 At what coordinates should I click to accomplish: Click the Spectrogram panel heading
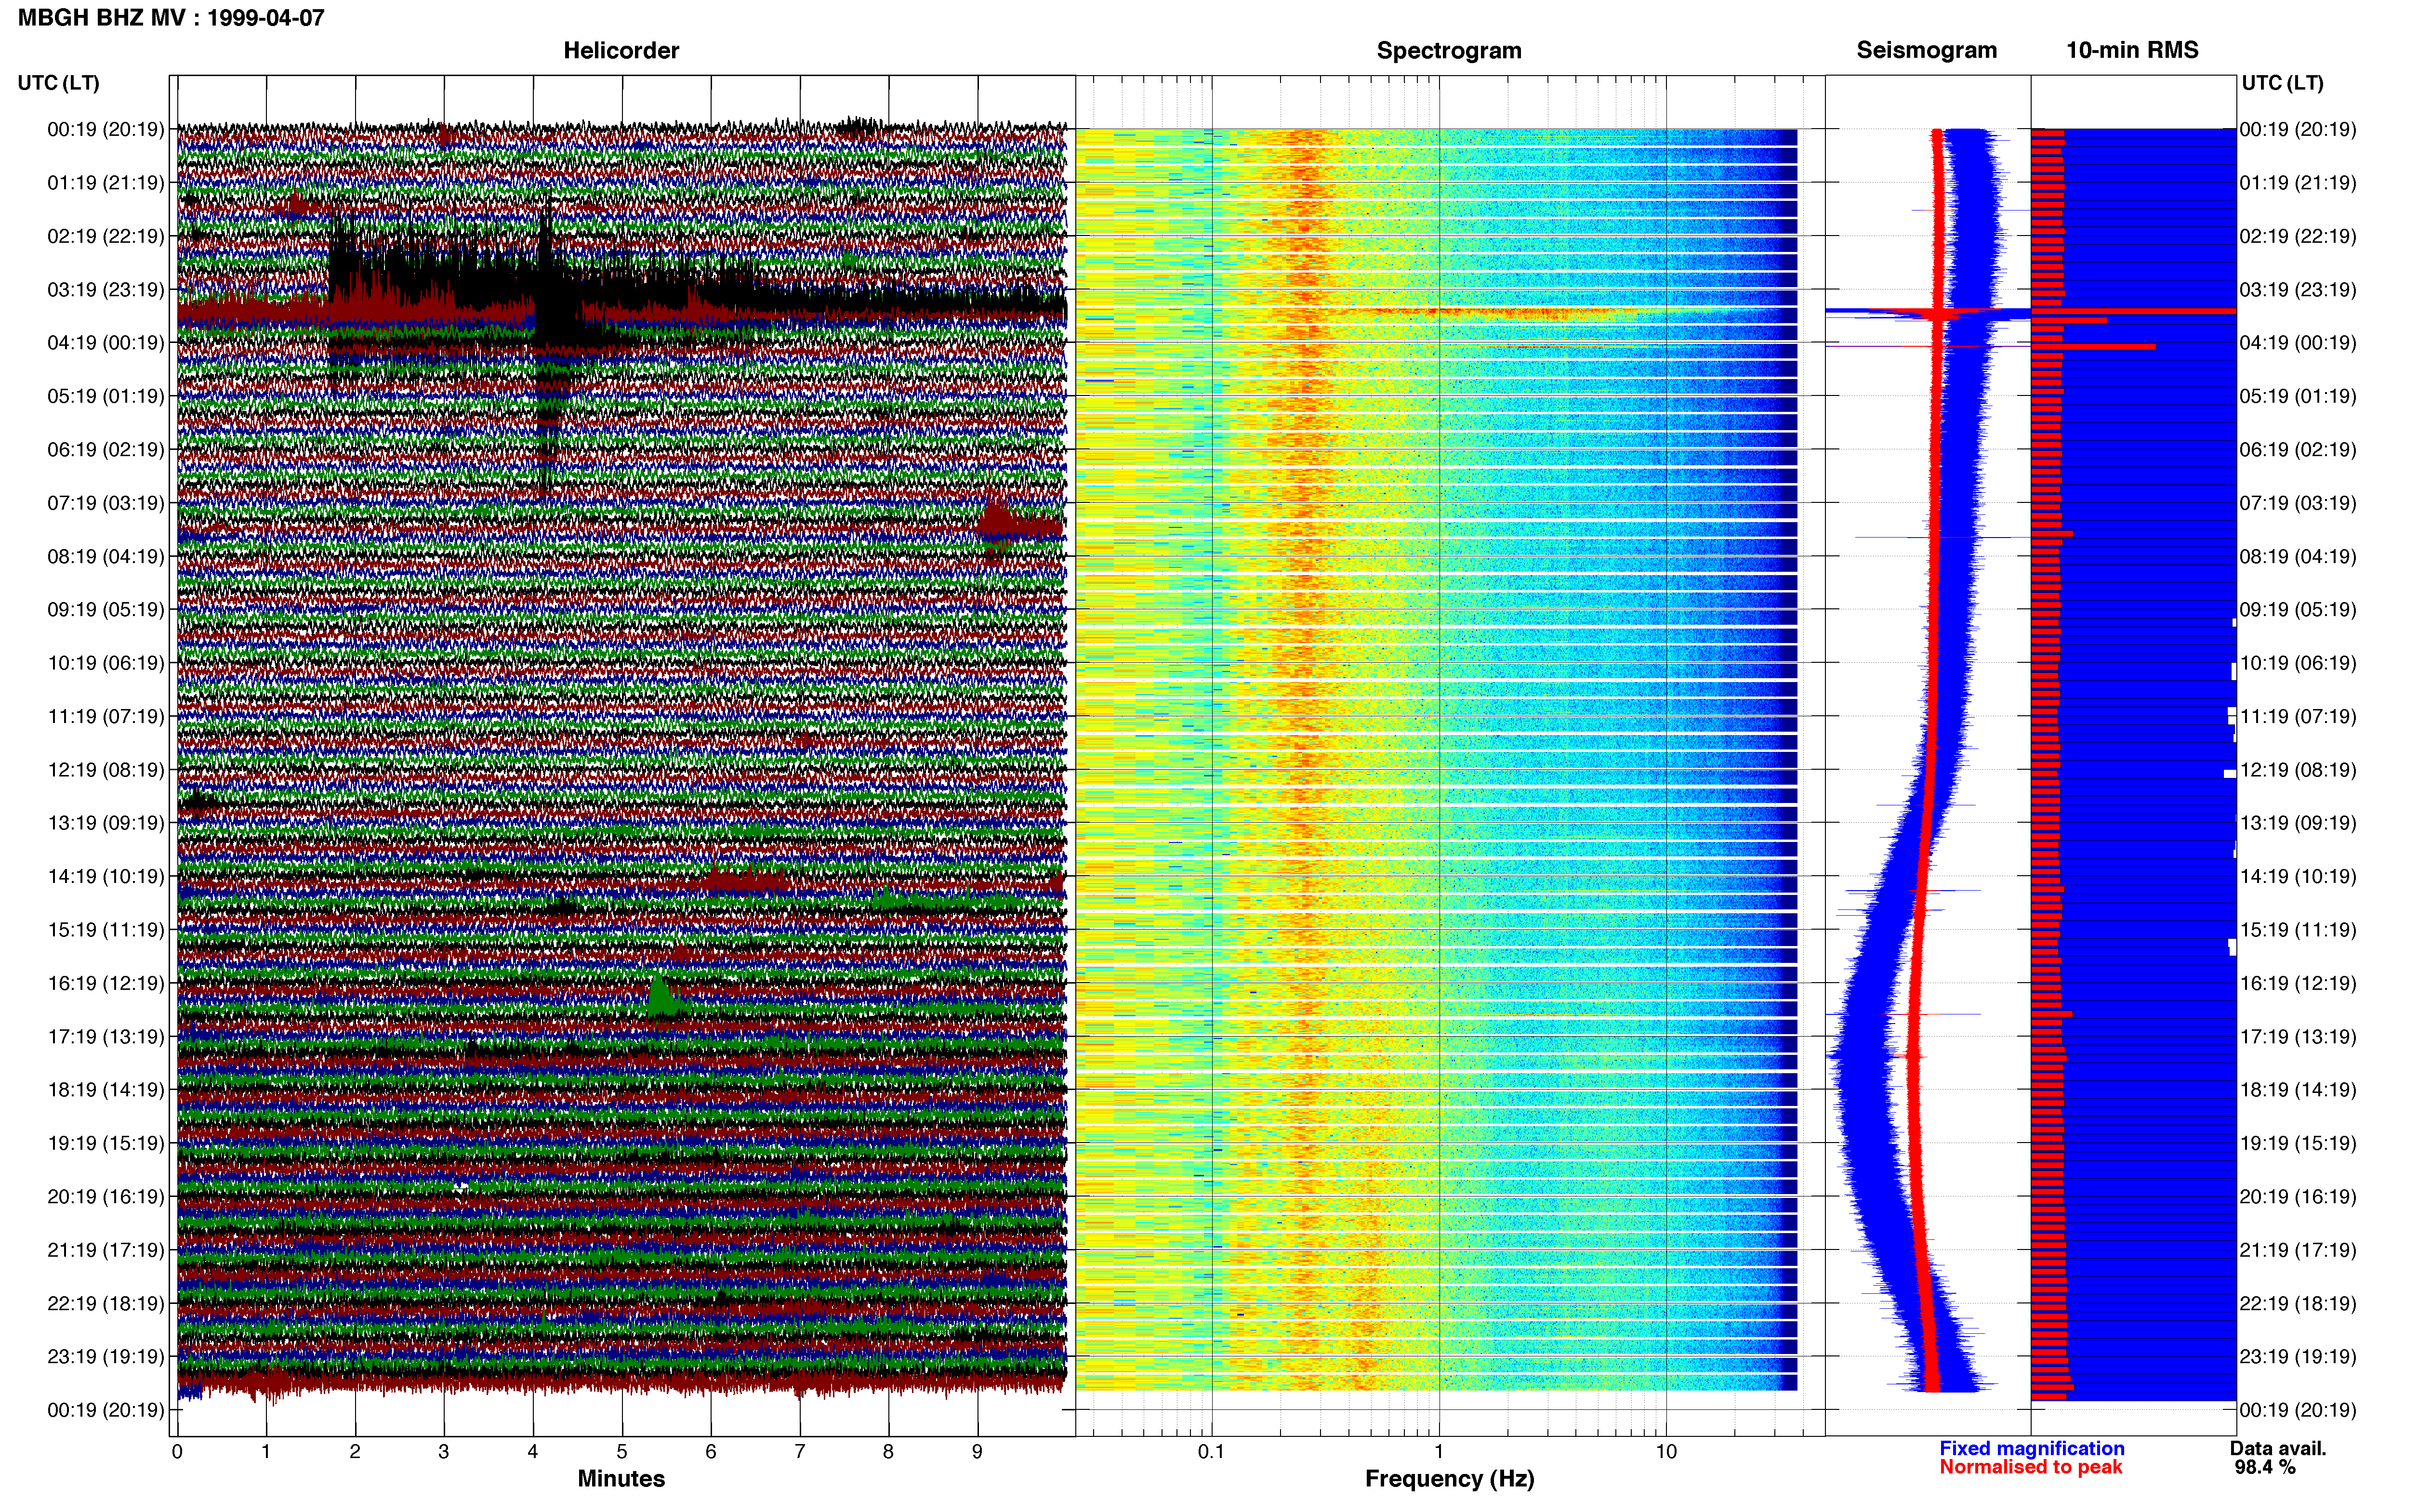click(1448, 50)
